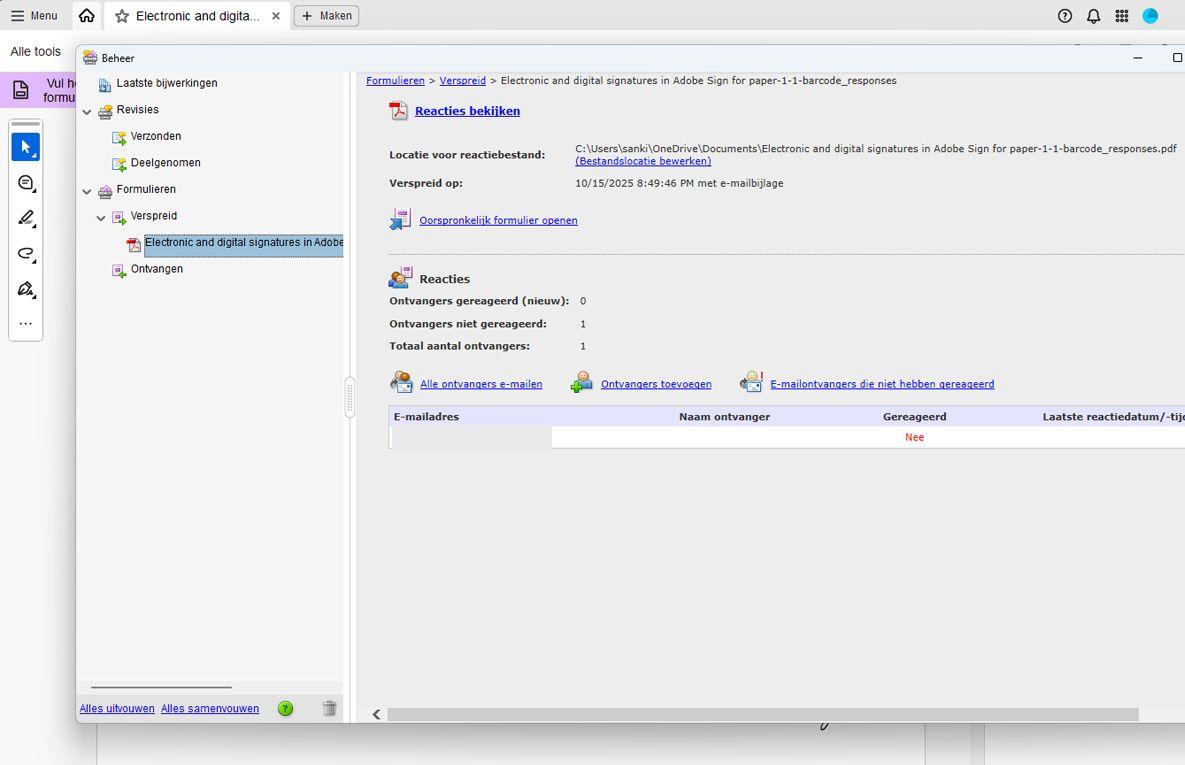Star the Electronic and digital tab document
1185x765 pixels.
click(122, 16)
